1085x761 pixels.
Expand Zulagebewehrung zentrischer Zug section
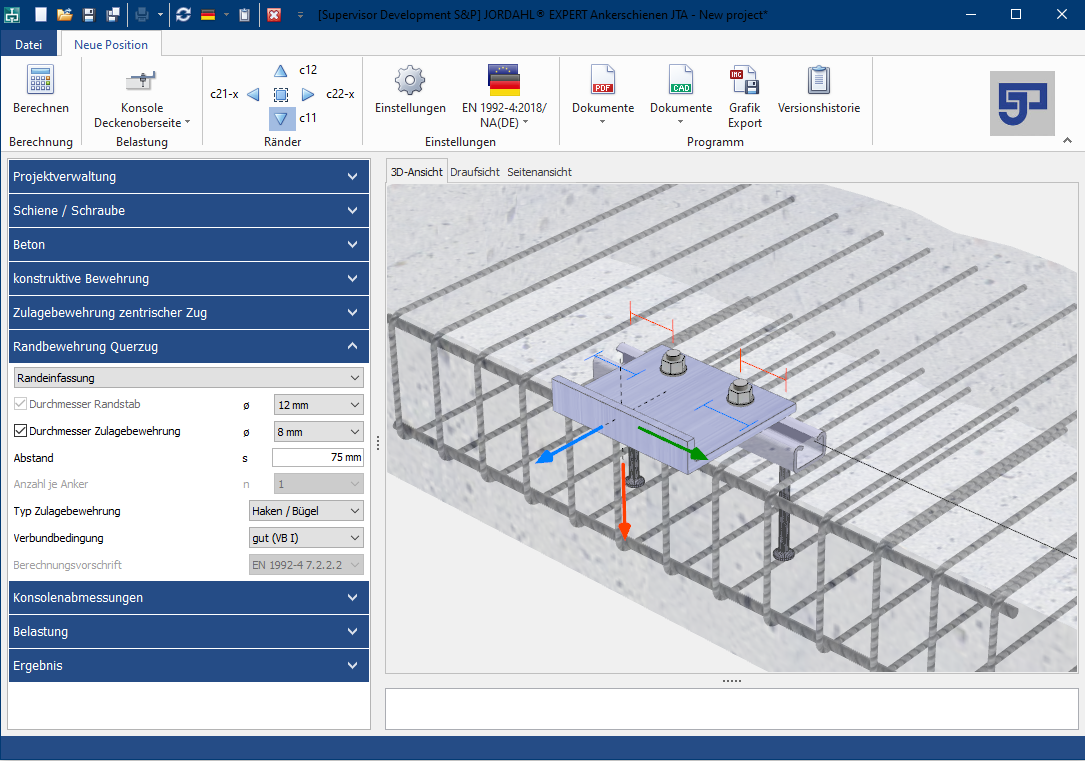189,312
